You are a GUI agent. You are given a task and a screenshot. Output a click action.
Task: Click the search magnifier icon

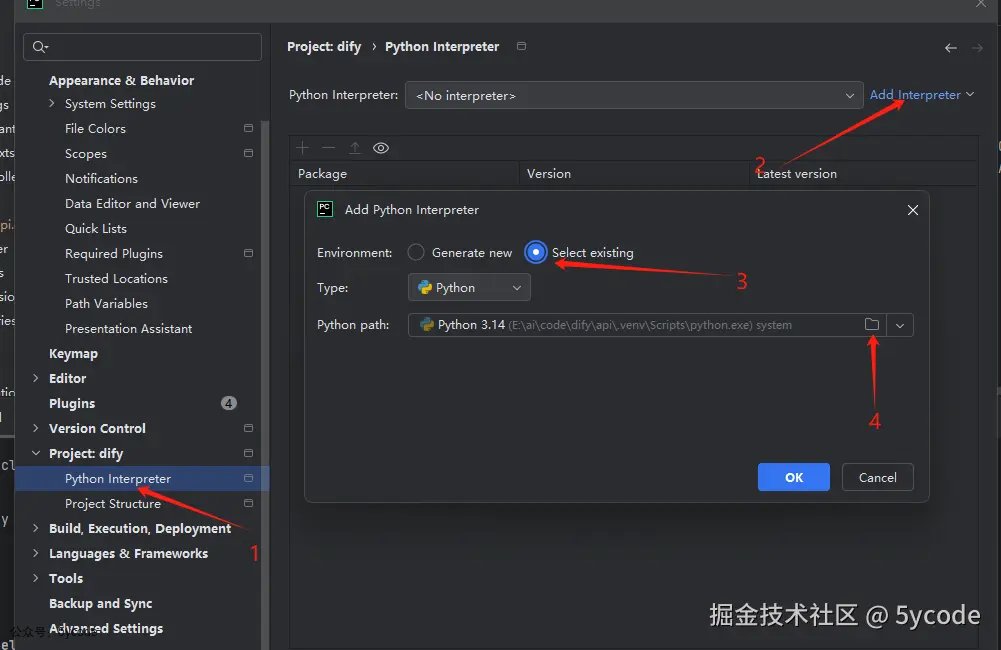[40, 47]
